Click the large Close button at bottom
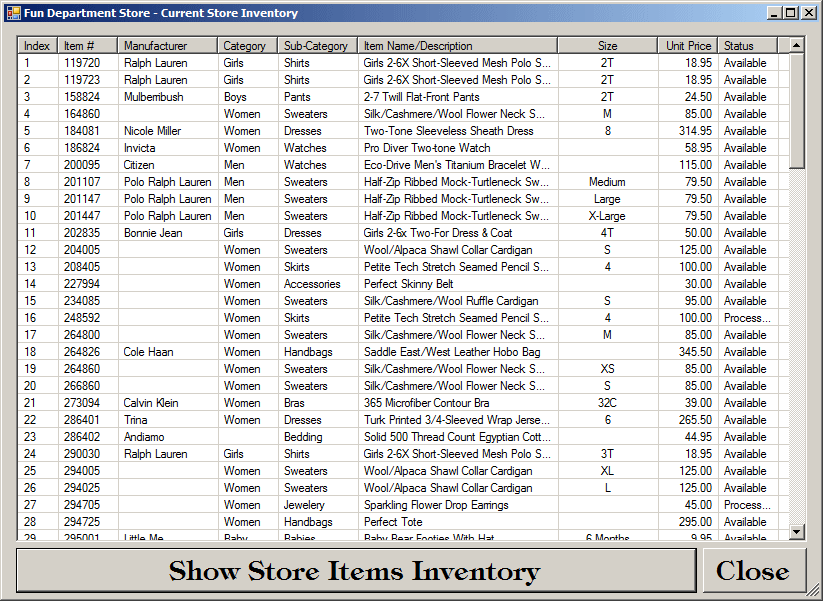The height and width of the screenshot is (601, 823). pos(754,571)
